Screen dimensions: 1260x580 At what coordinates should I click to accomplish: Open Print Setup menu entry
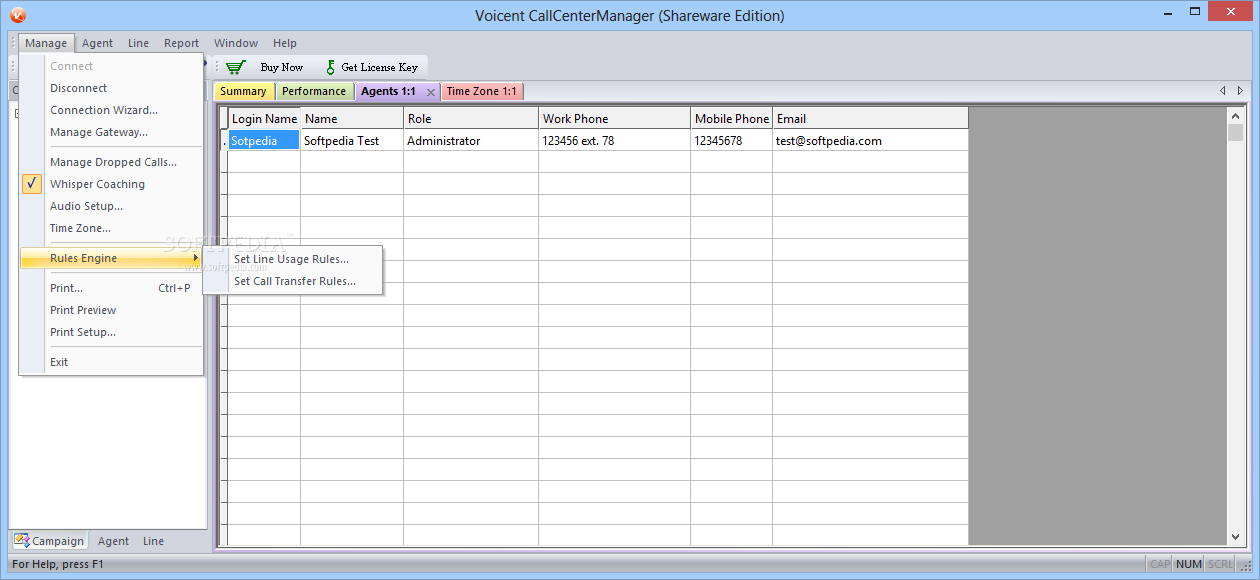(x=111, y=332)
